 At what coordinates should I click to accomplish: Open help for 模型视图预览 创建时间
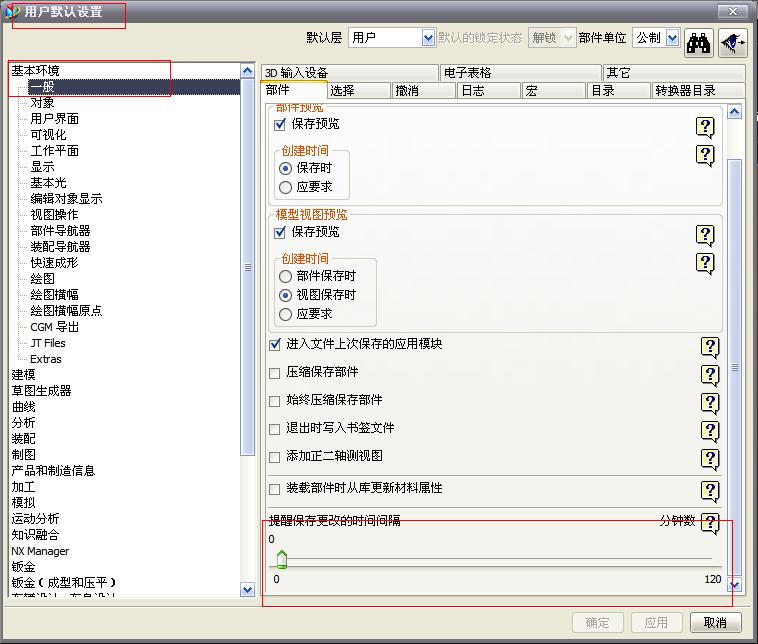[x=705, y=264]
